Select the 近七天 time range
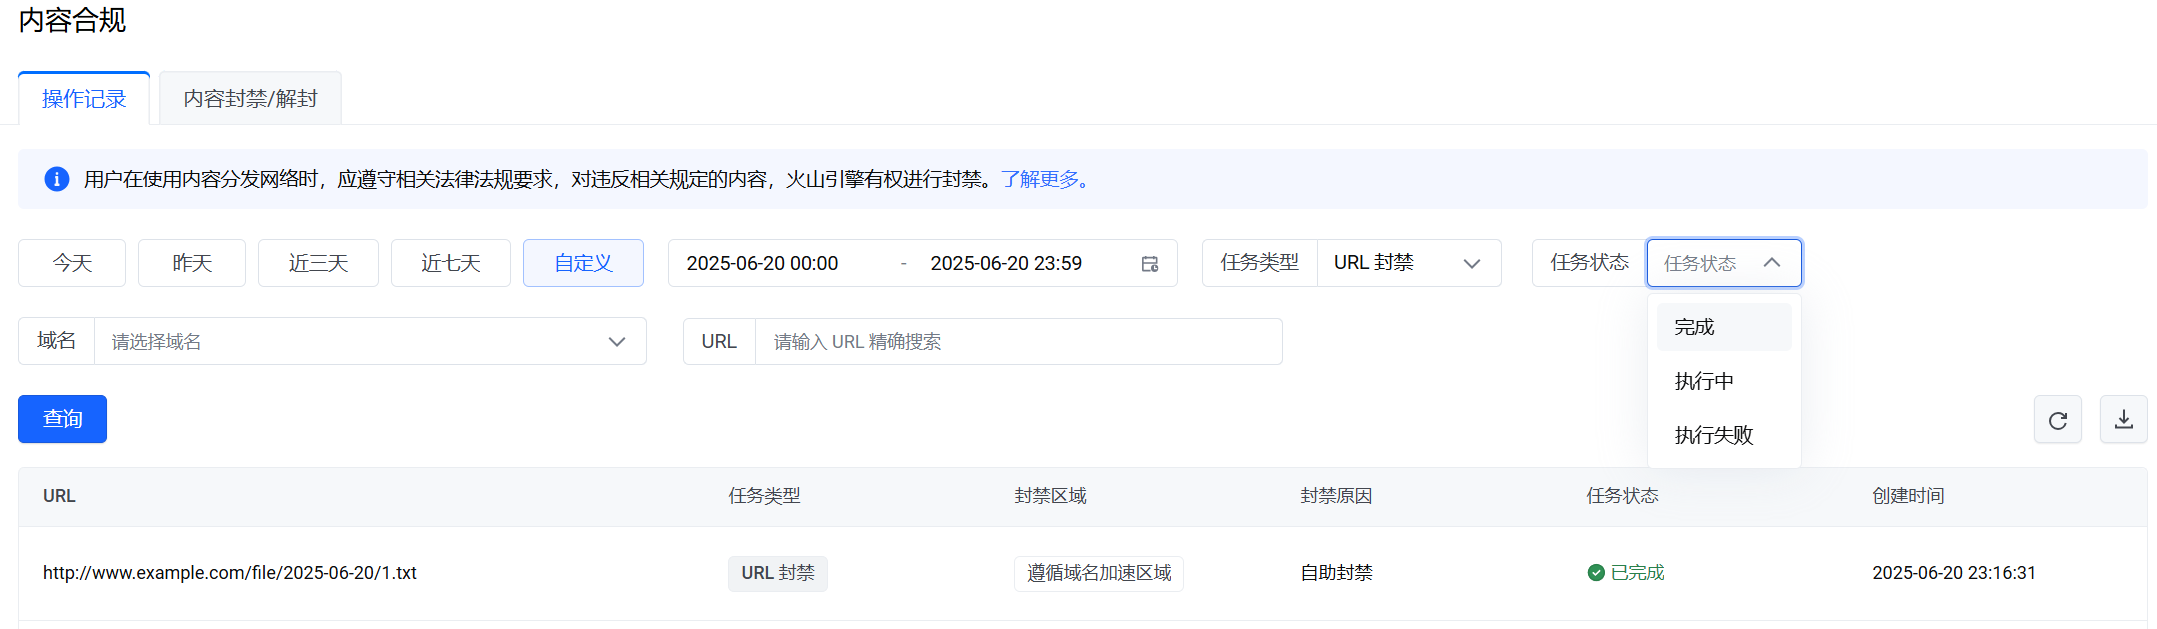The width and height of the screenshot is (2157, 629). [x=450, y=263]
